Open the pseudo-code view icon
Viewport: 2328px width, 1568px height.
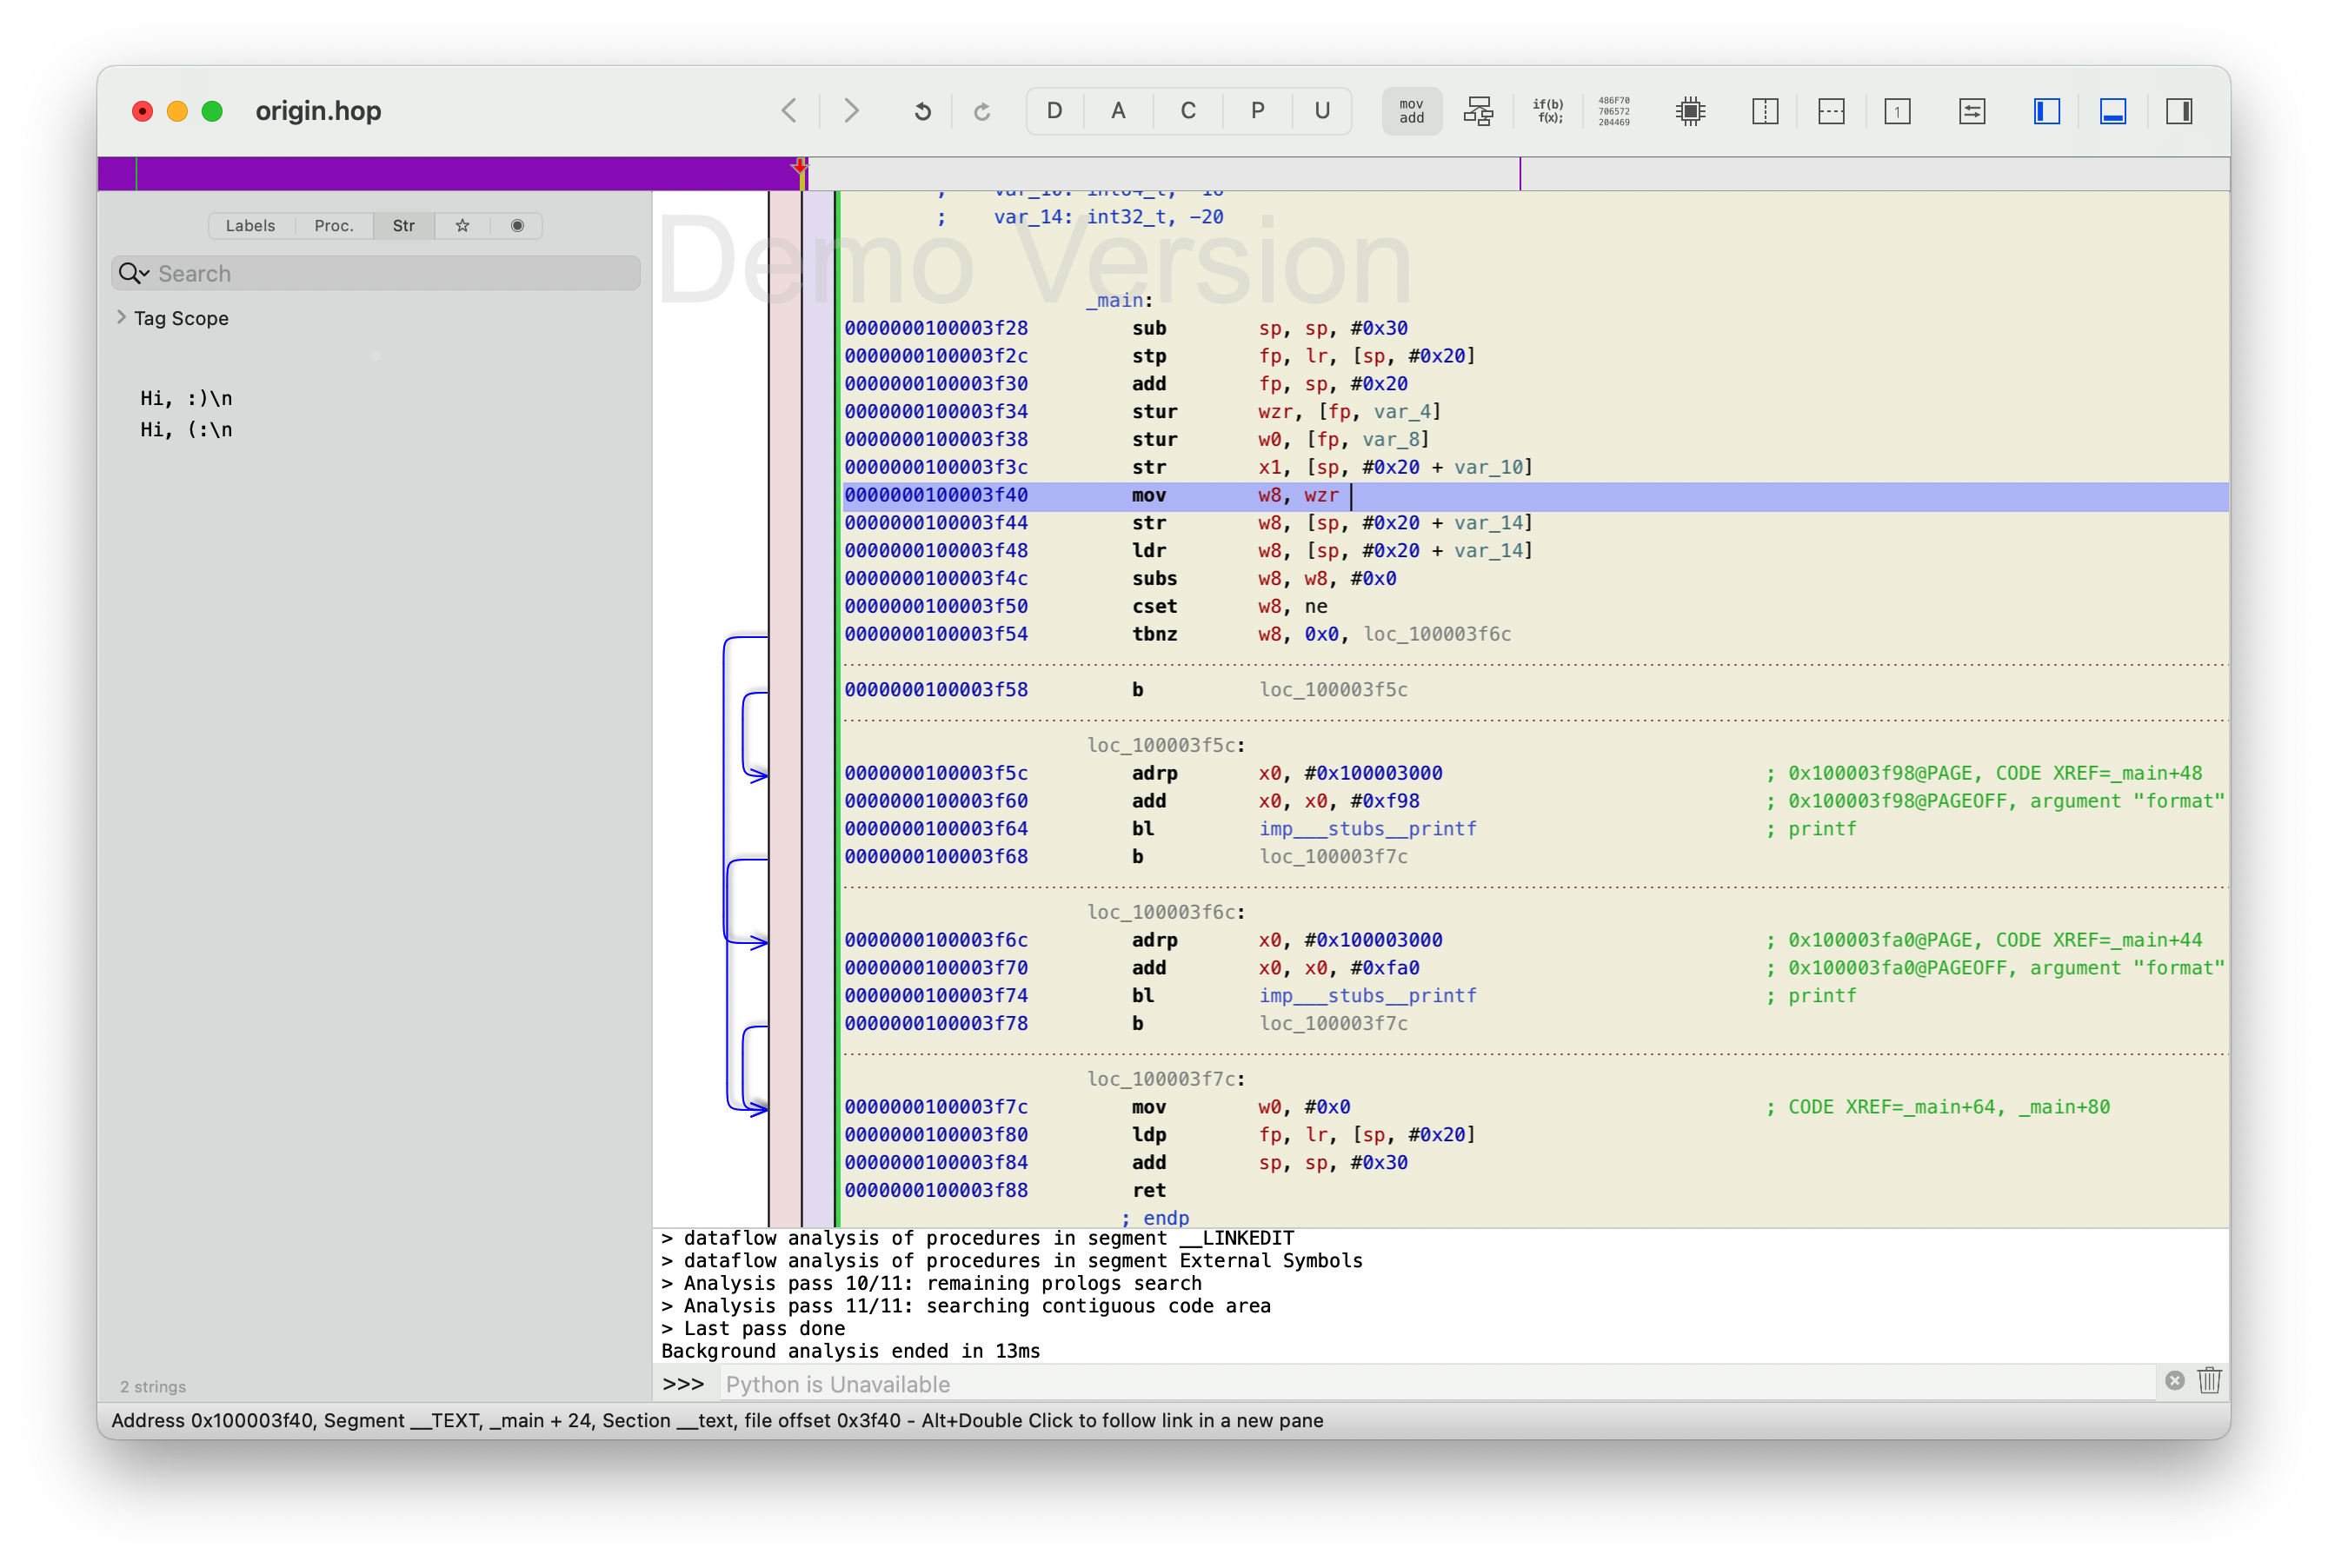1547,111
